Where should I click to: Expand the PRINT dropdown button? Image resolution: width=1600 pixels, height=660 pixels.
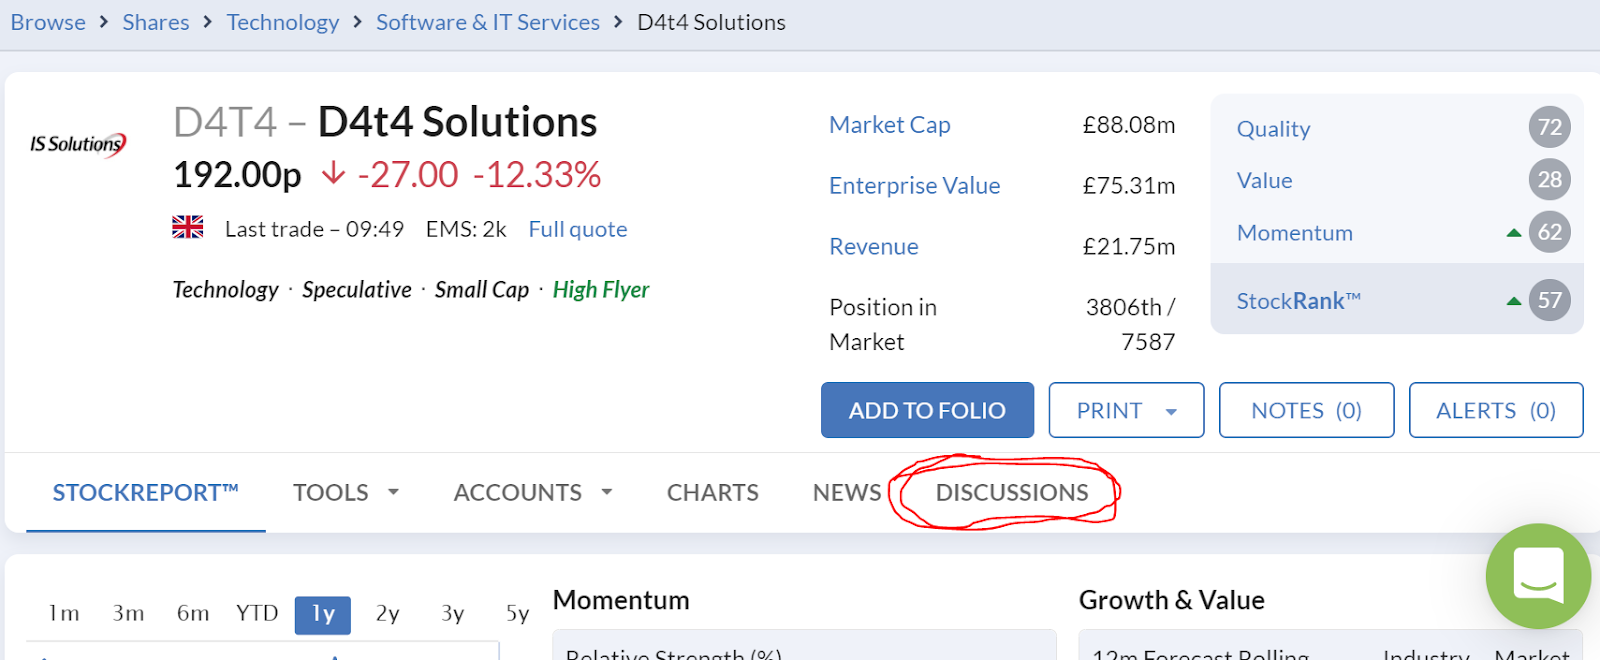coord(1126,410)
